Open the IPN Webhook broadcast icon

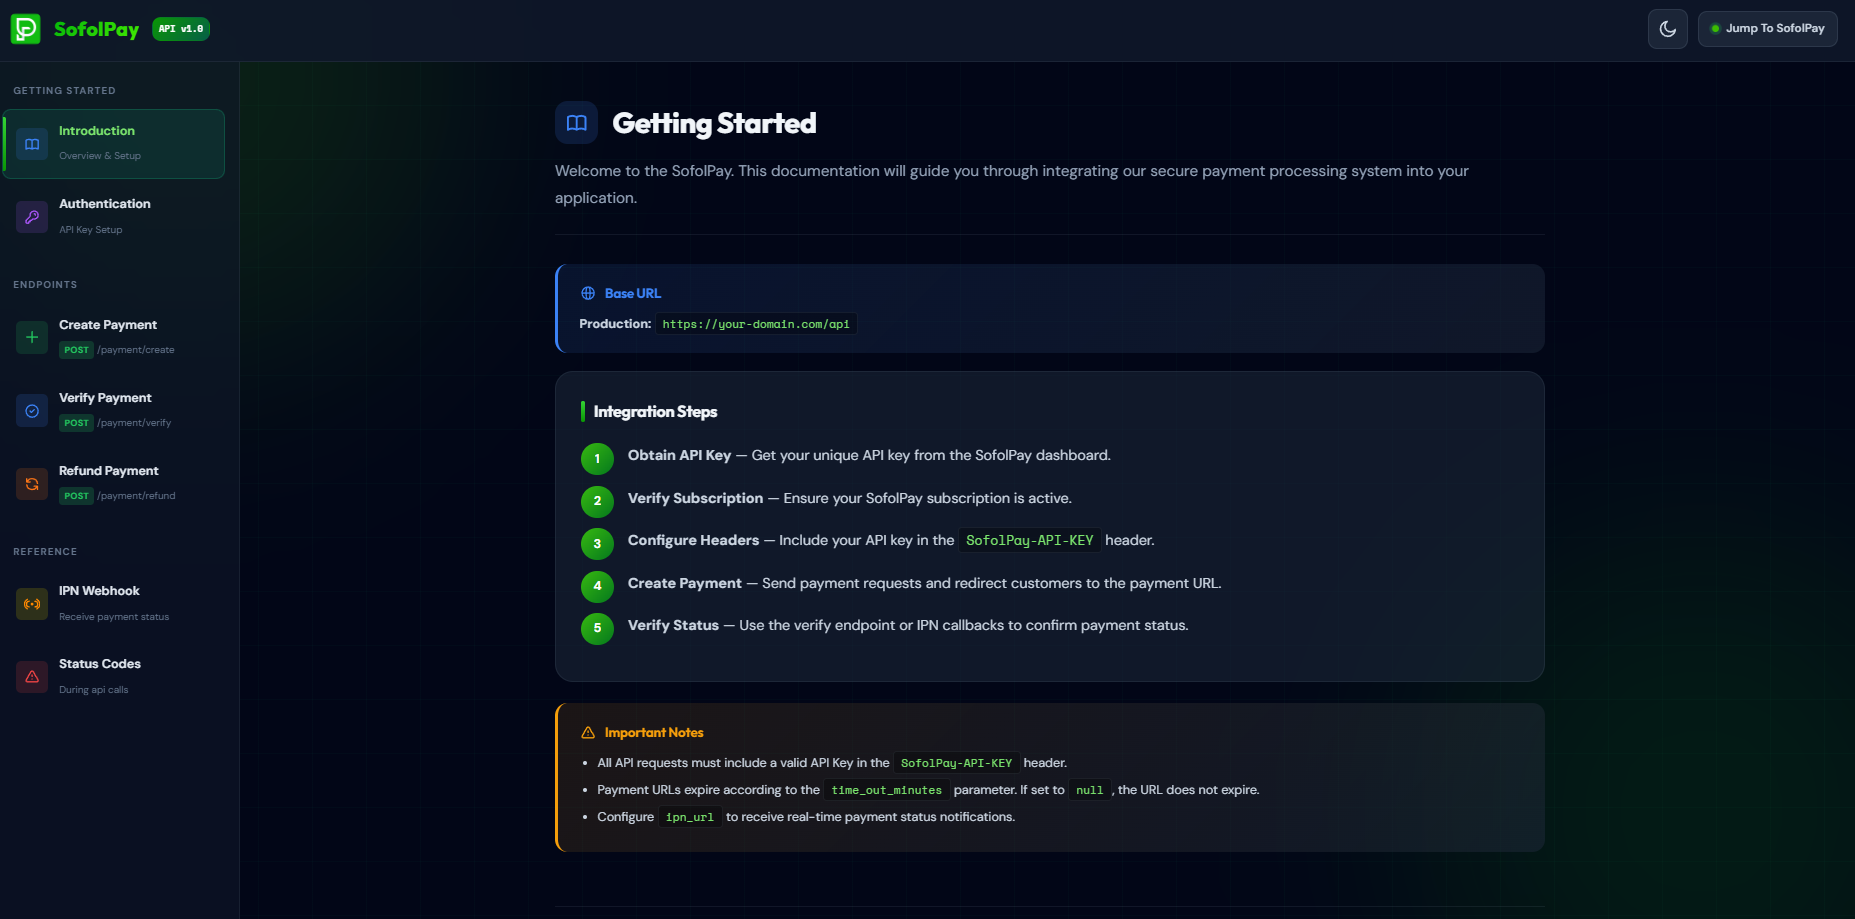(32, 604)
